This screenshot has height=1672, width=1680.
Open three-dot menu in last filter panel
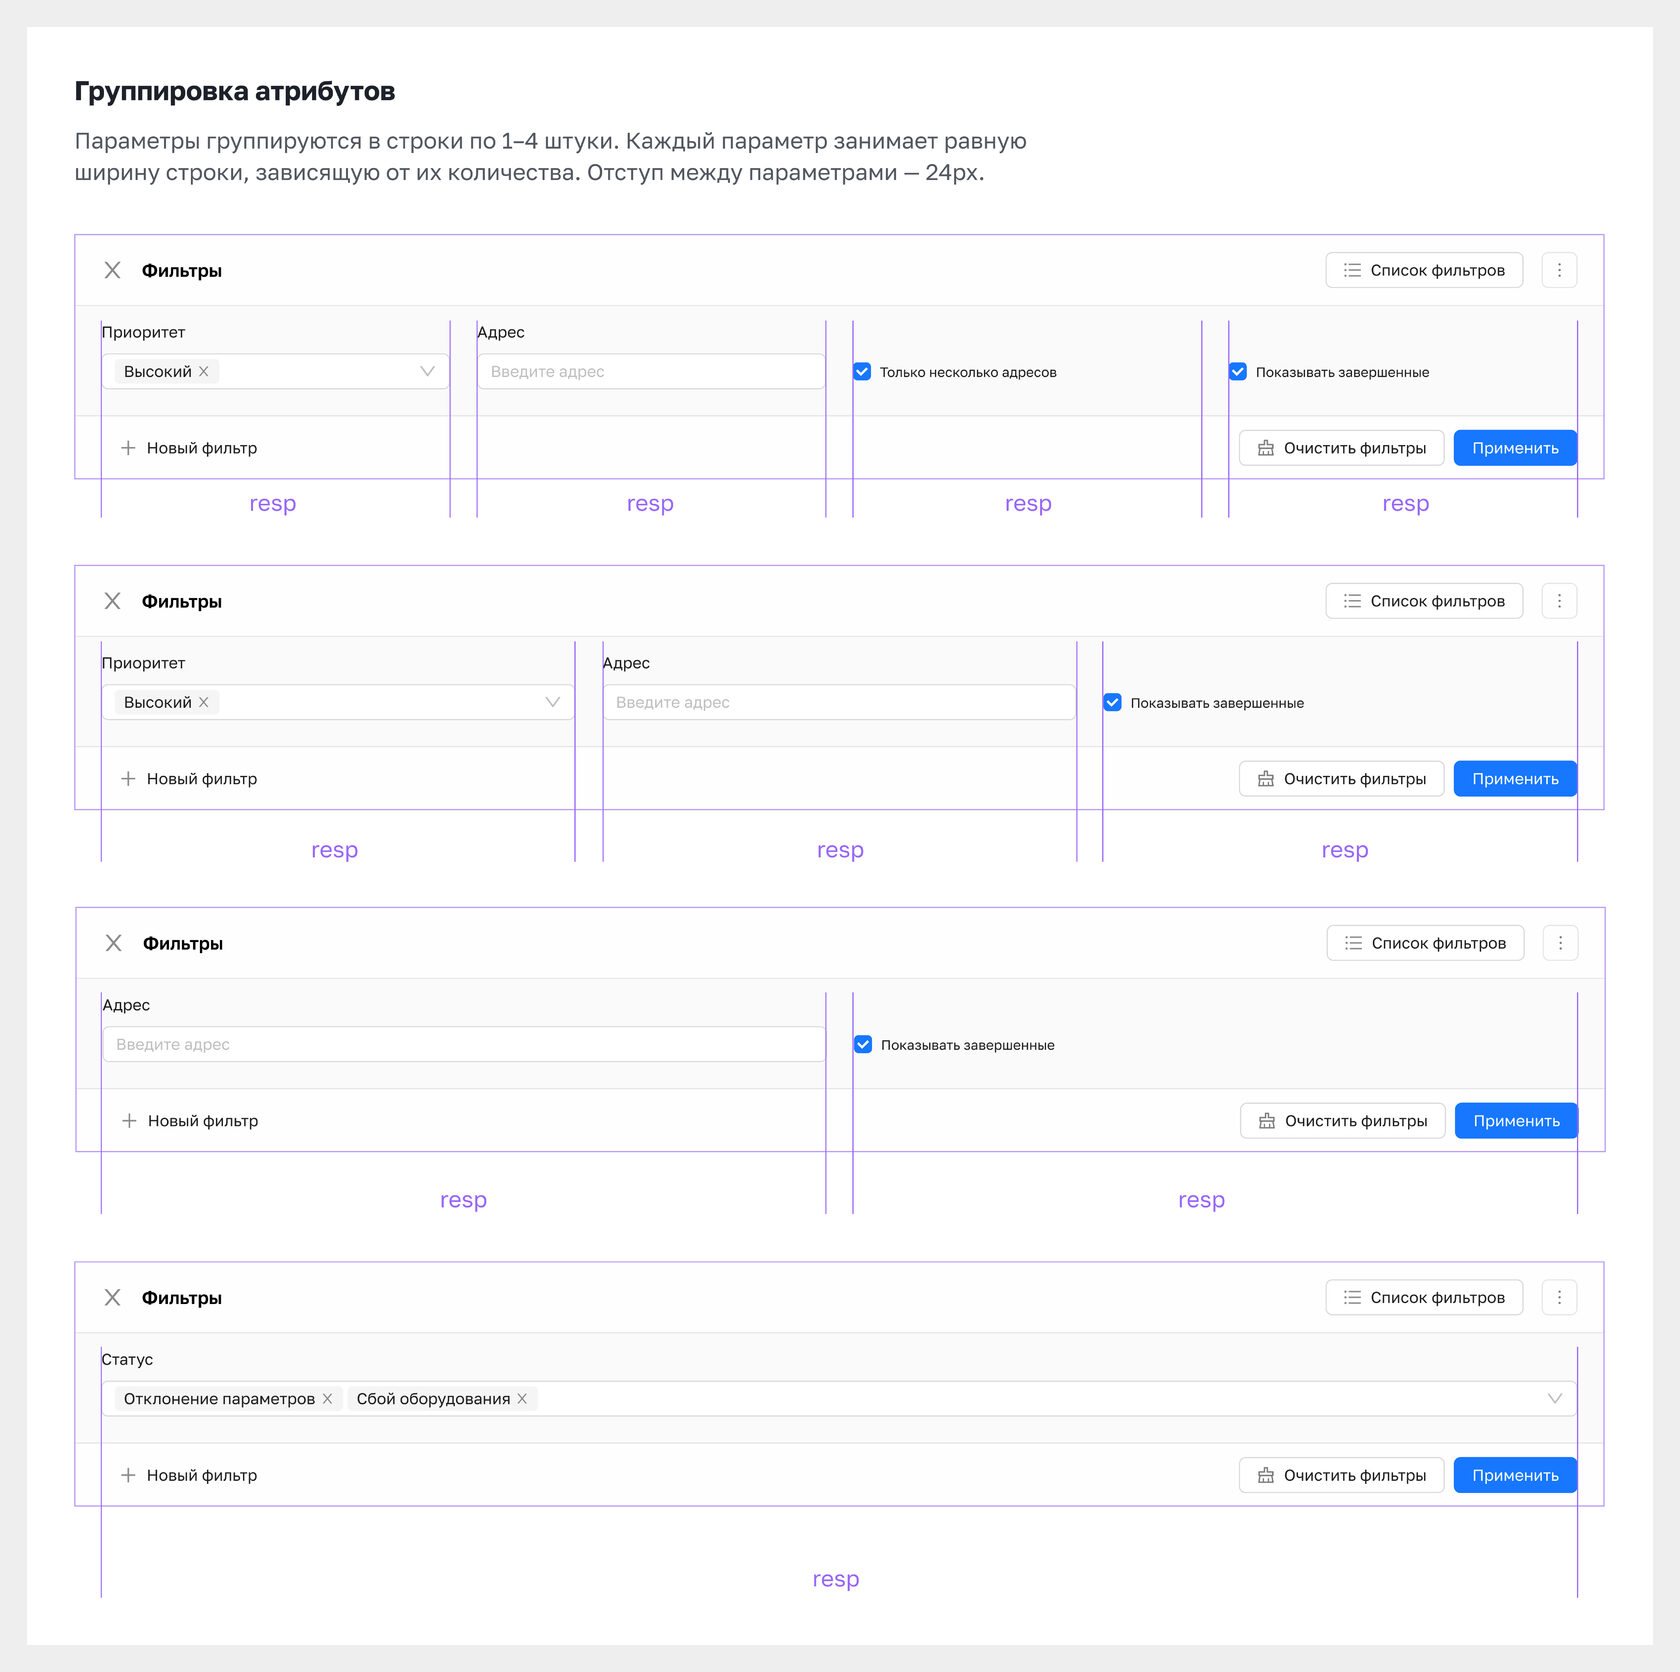point(1559,1297)
